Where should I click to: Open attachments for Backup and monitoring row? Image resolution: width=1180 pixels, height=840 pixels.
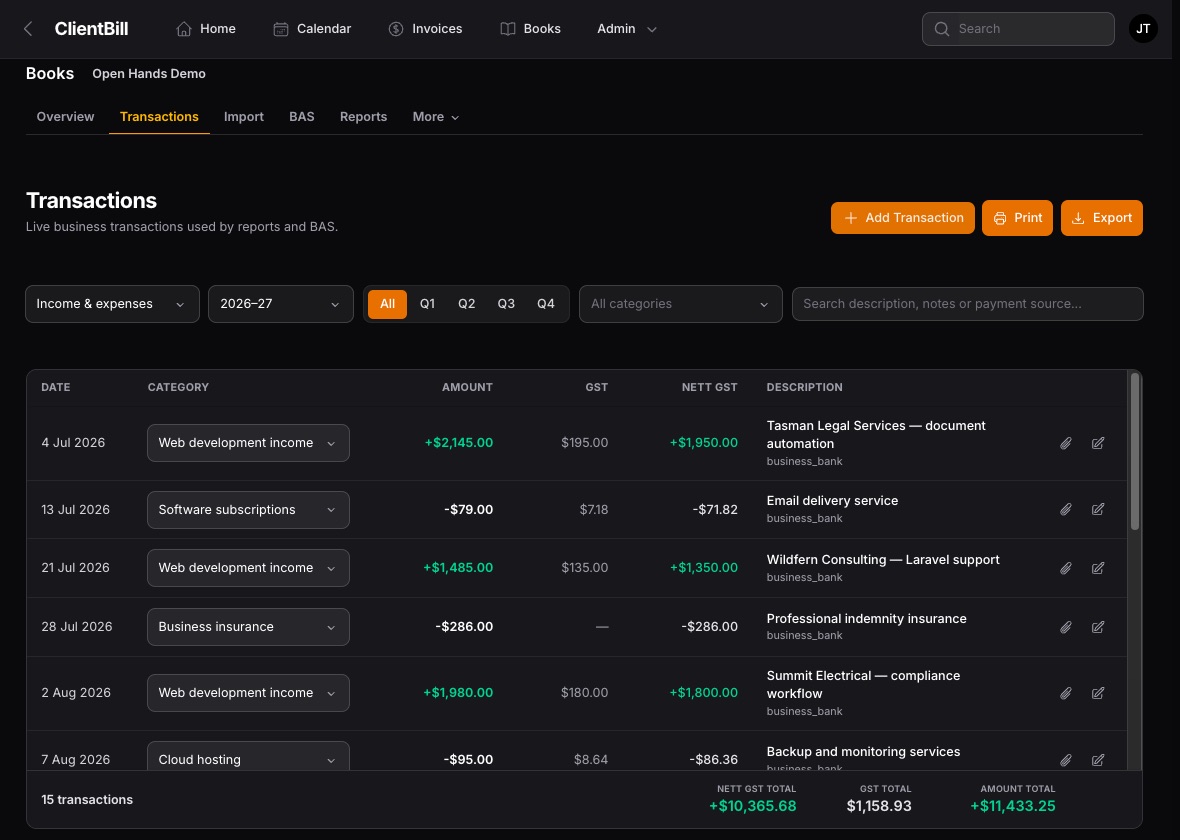(x=1066, y=760)
